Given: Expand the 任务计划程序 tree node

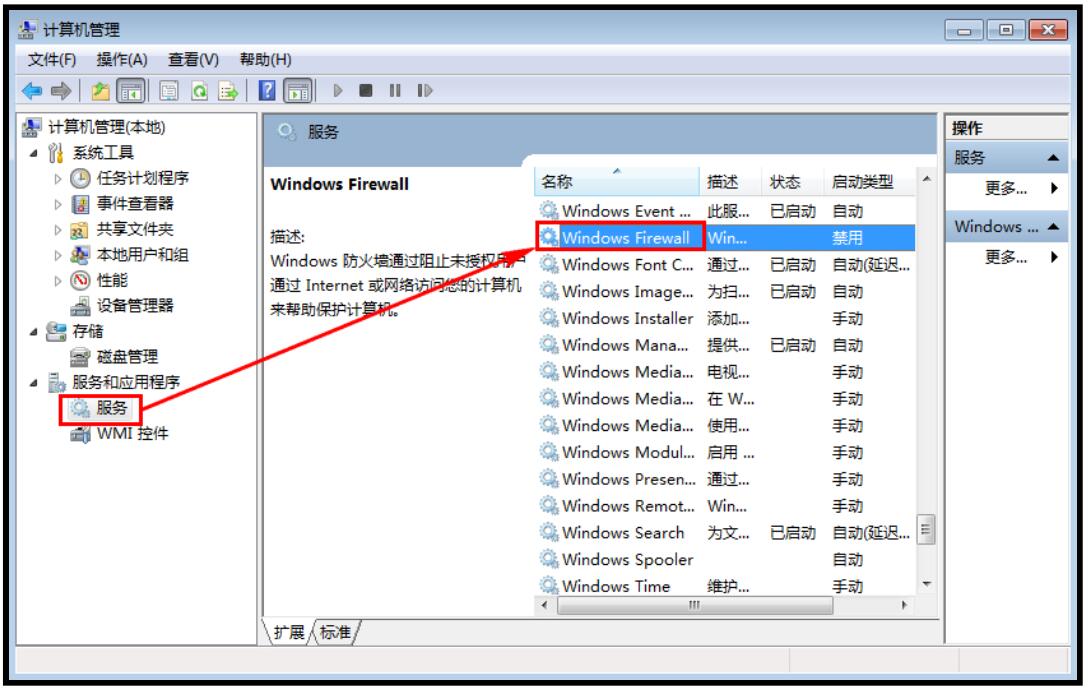Looking at the screenshot, I should [58, 179].
